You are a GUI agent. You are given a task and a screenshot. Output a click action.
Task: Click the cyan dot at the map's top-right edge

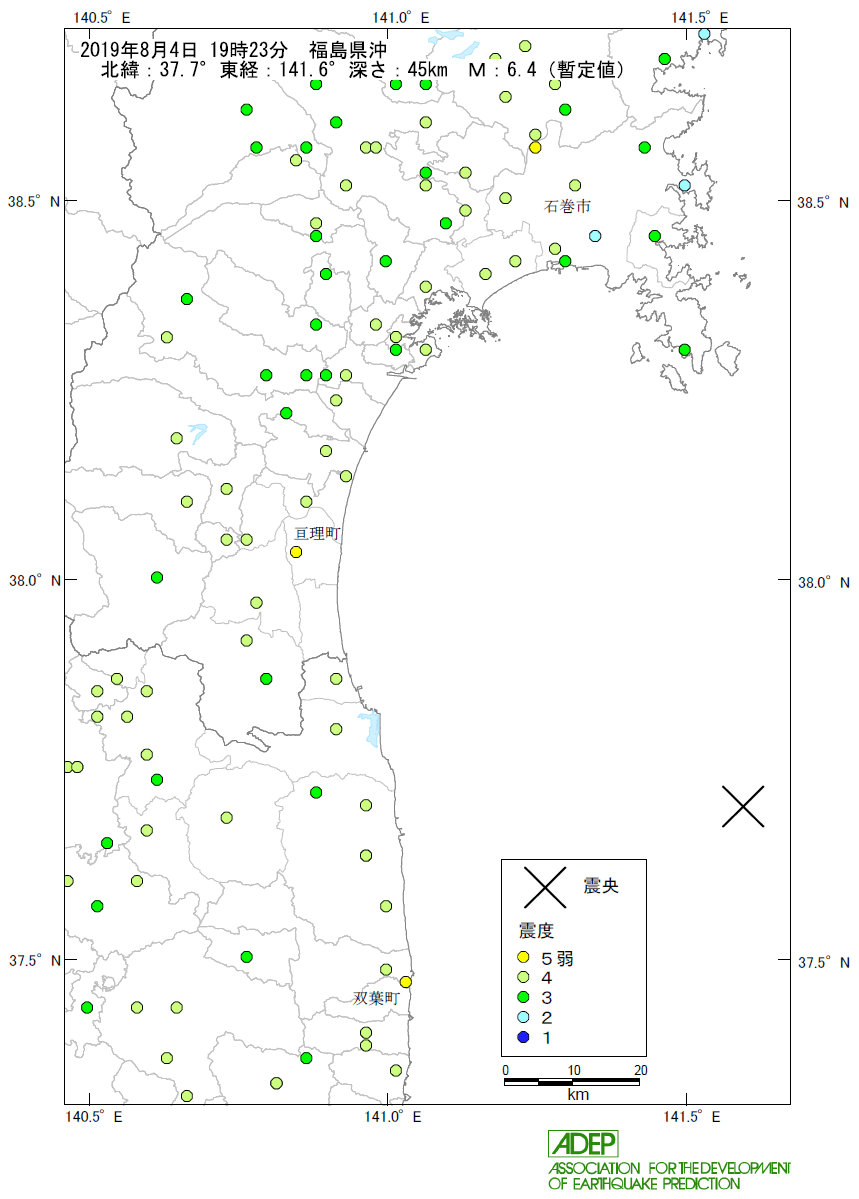click(x=704, y=34)
